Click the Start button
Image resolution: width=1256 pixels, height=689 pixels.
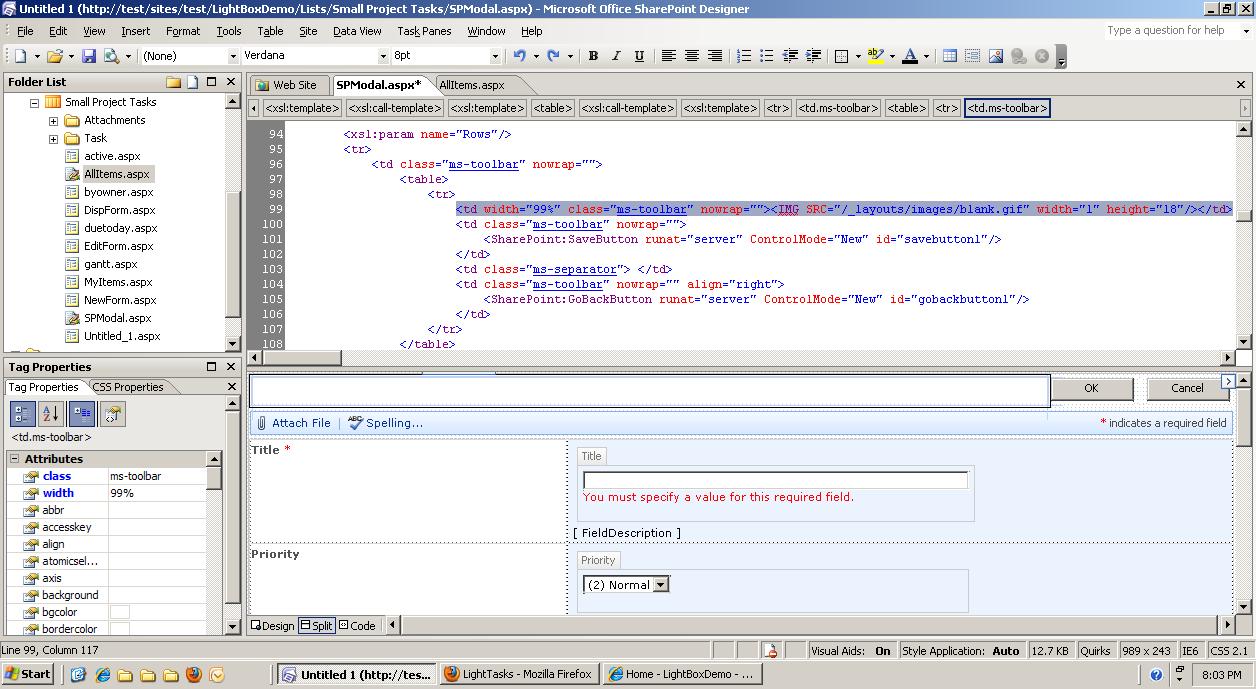click(28, 674)
